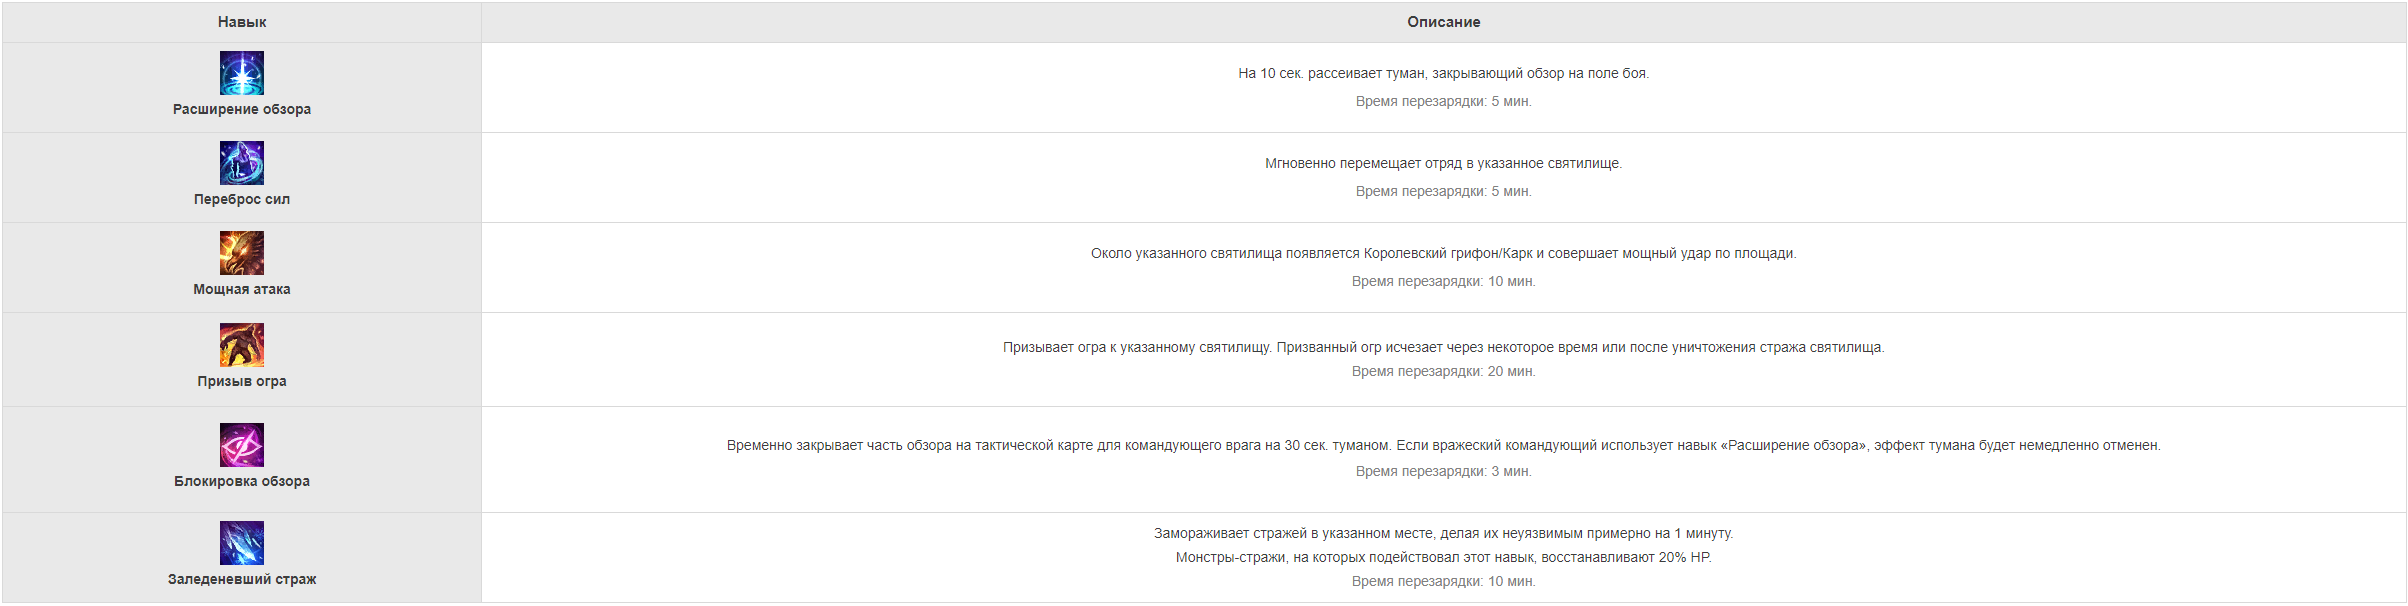The width and height of the screenshot is (2408, 606).
Task: Select the Мощная атака skill icon
Action: point(242,253)
